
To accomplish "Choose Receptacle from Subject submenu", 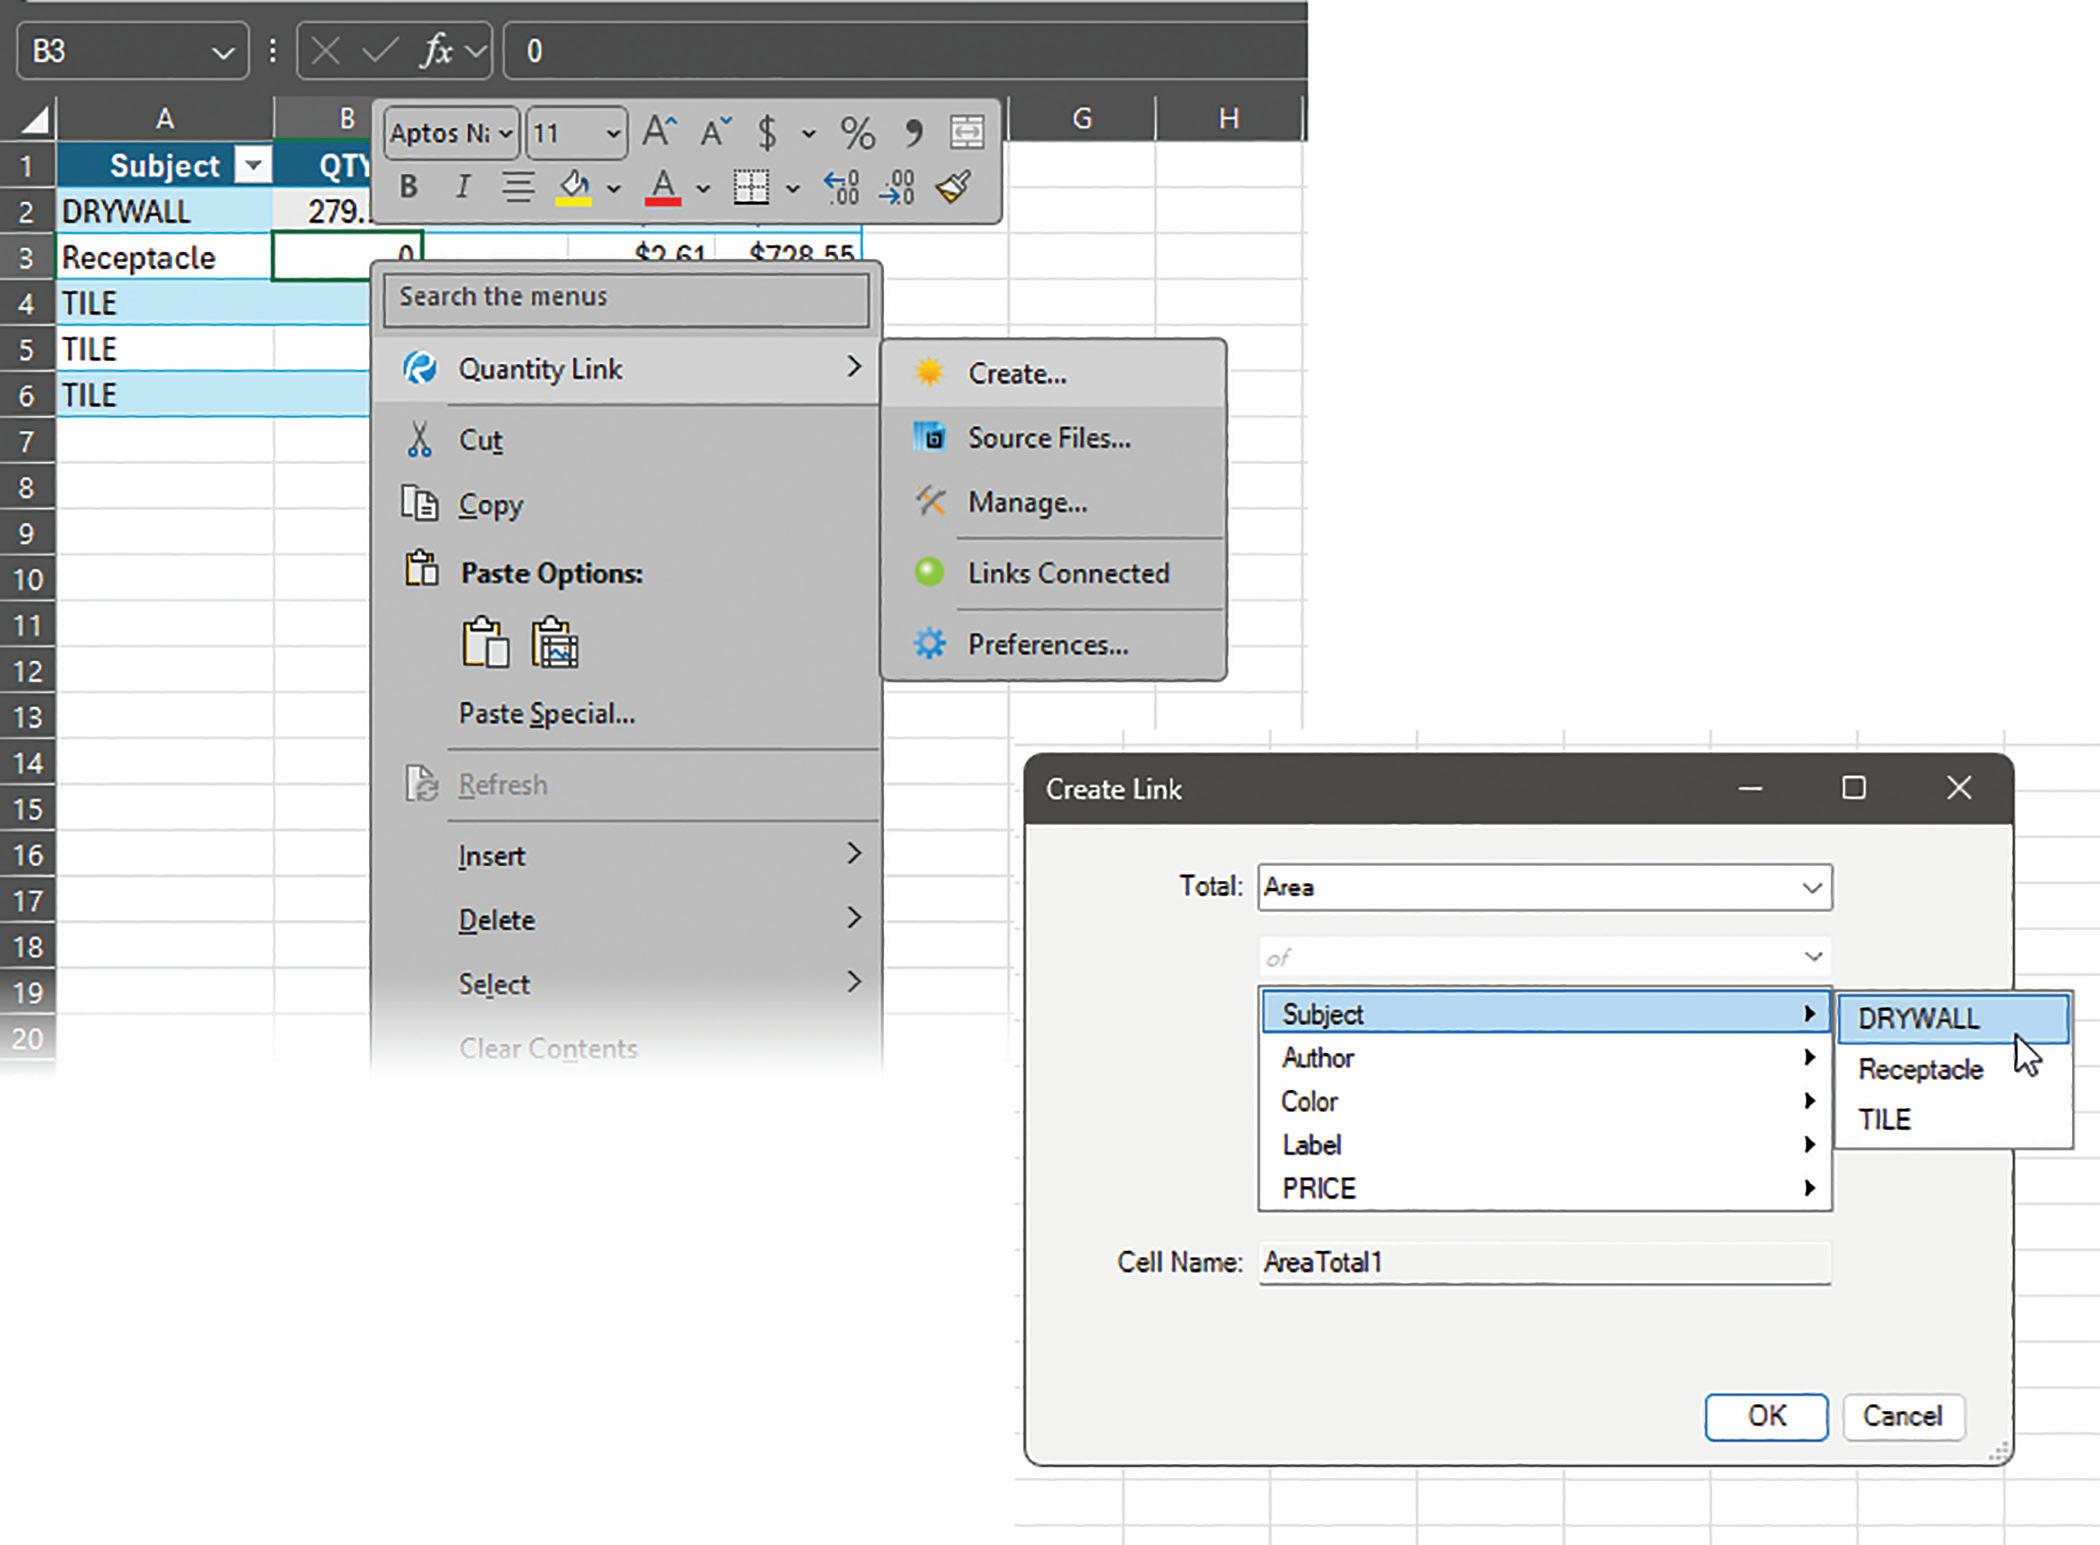I will pyautogui.click(x=1952, y=1069).
